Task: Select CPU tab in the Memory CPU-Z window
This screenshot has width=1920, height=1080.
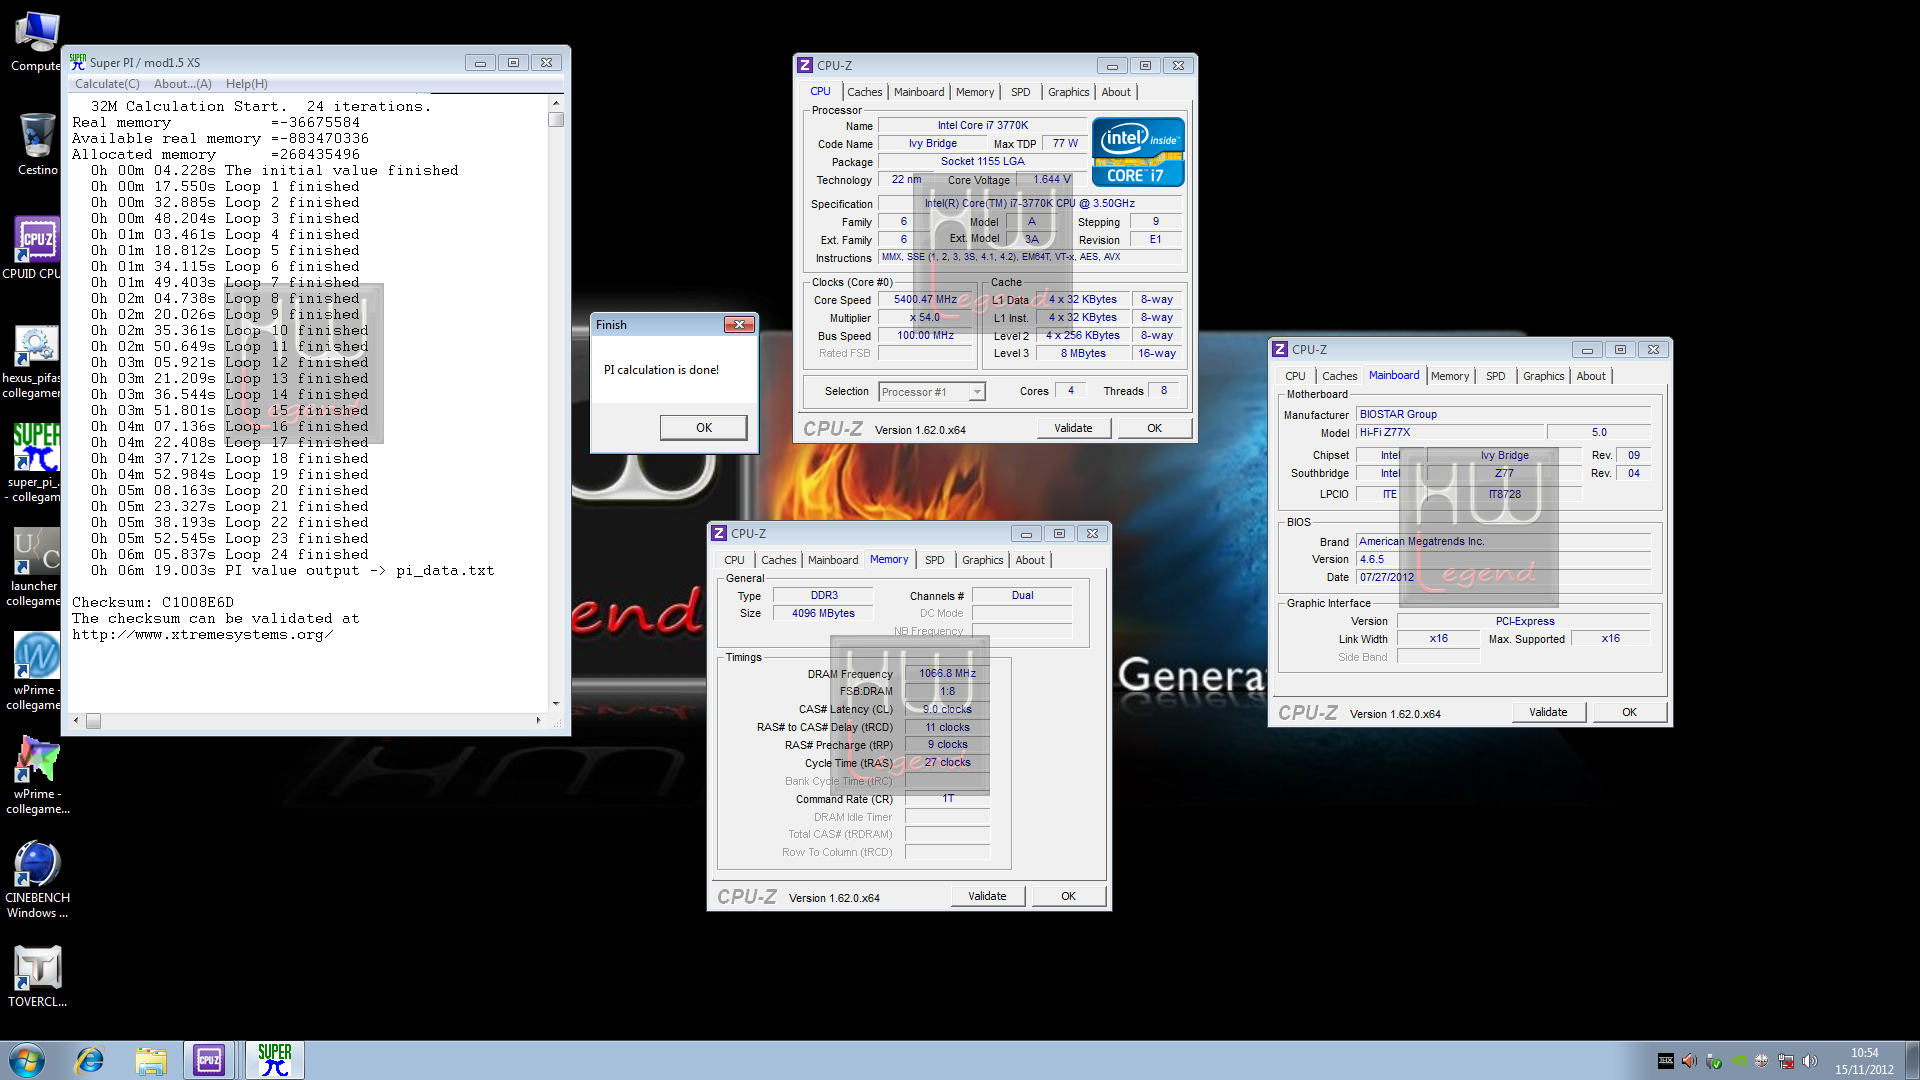Action: coord(734,560)
